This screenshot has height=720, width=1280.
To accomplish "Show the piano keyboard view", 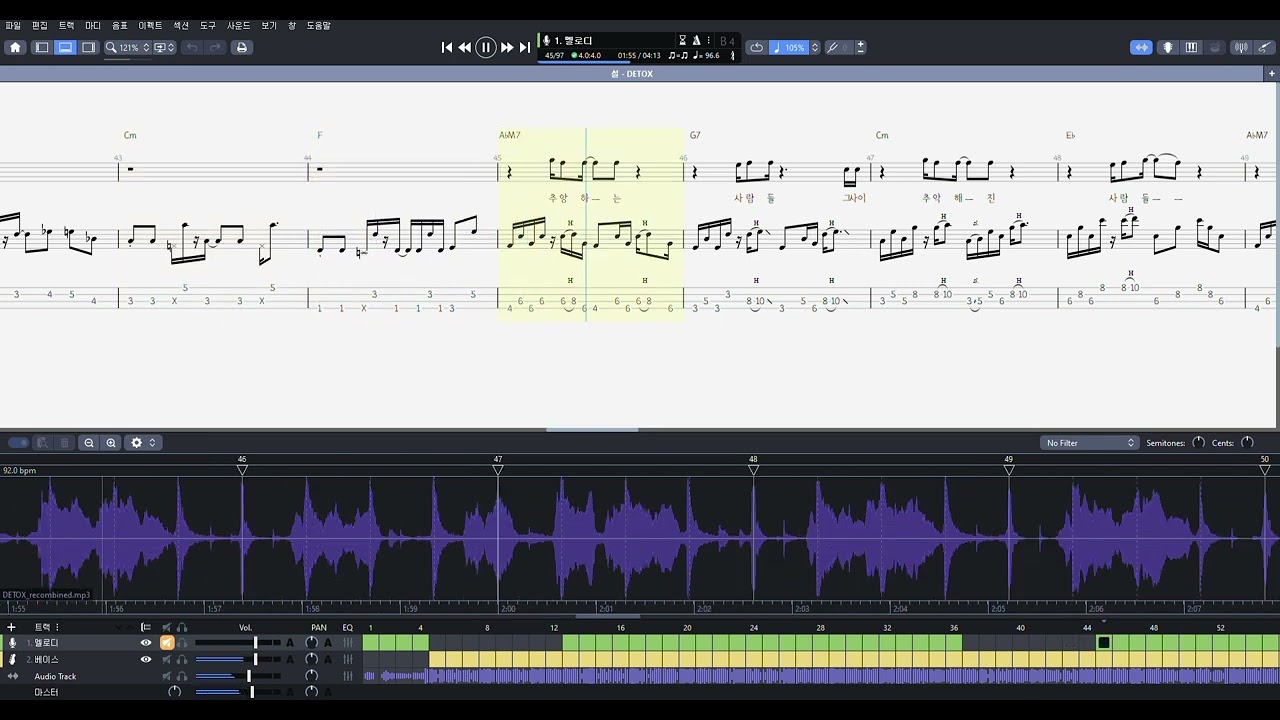I will (x=1191, y=47).
